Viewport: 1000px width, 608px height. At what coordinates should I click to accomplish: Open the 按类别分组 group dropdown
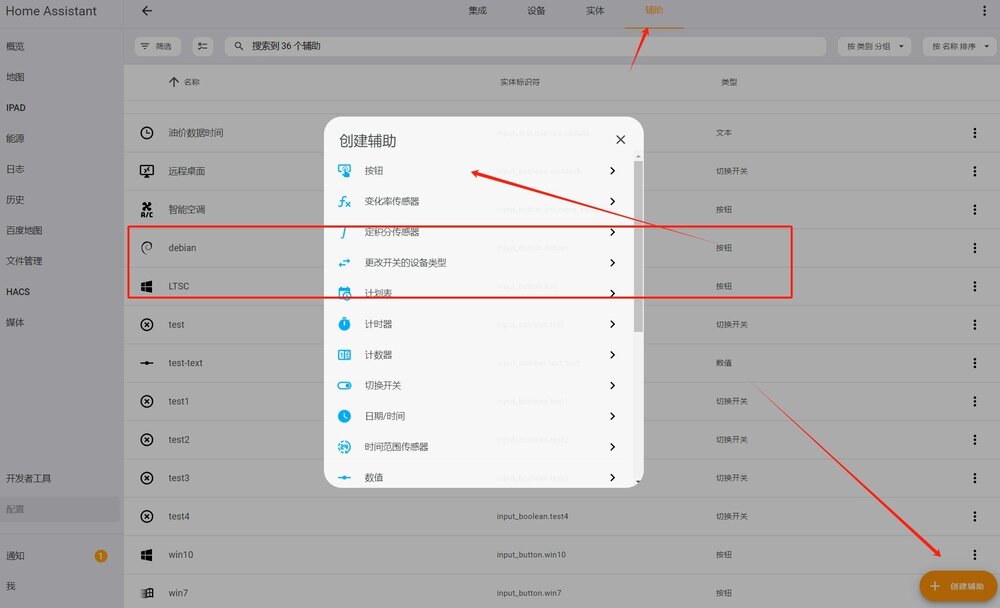[x=874, y=46]
